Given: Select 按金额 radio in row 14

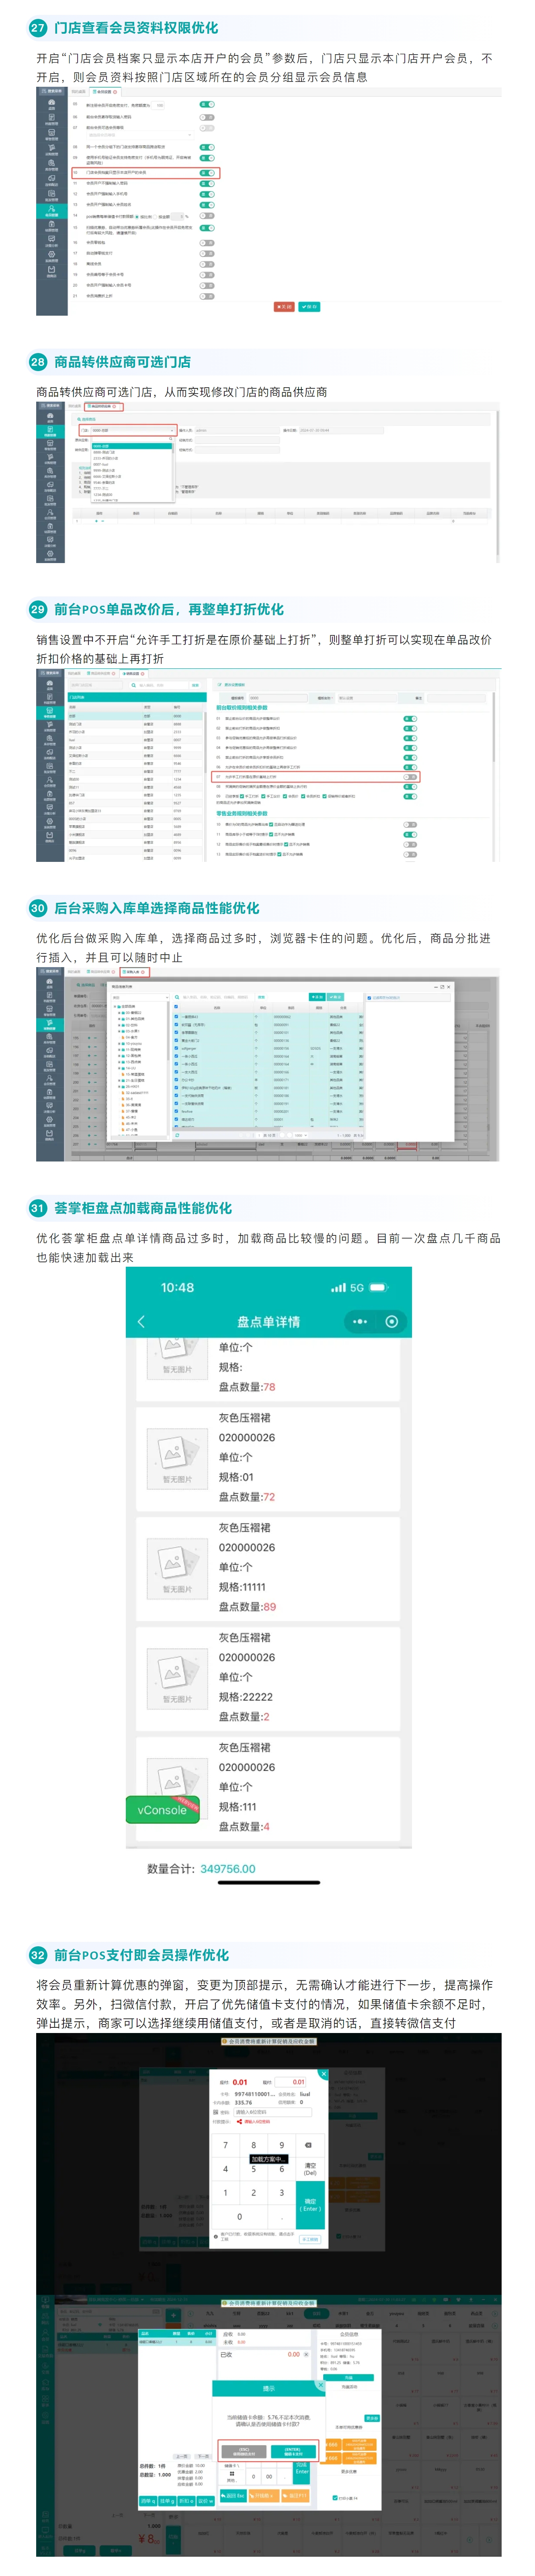Looking at the screenshot, I should (155, 216).
